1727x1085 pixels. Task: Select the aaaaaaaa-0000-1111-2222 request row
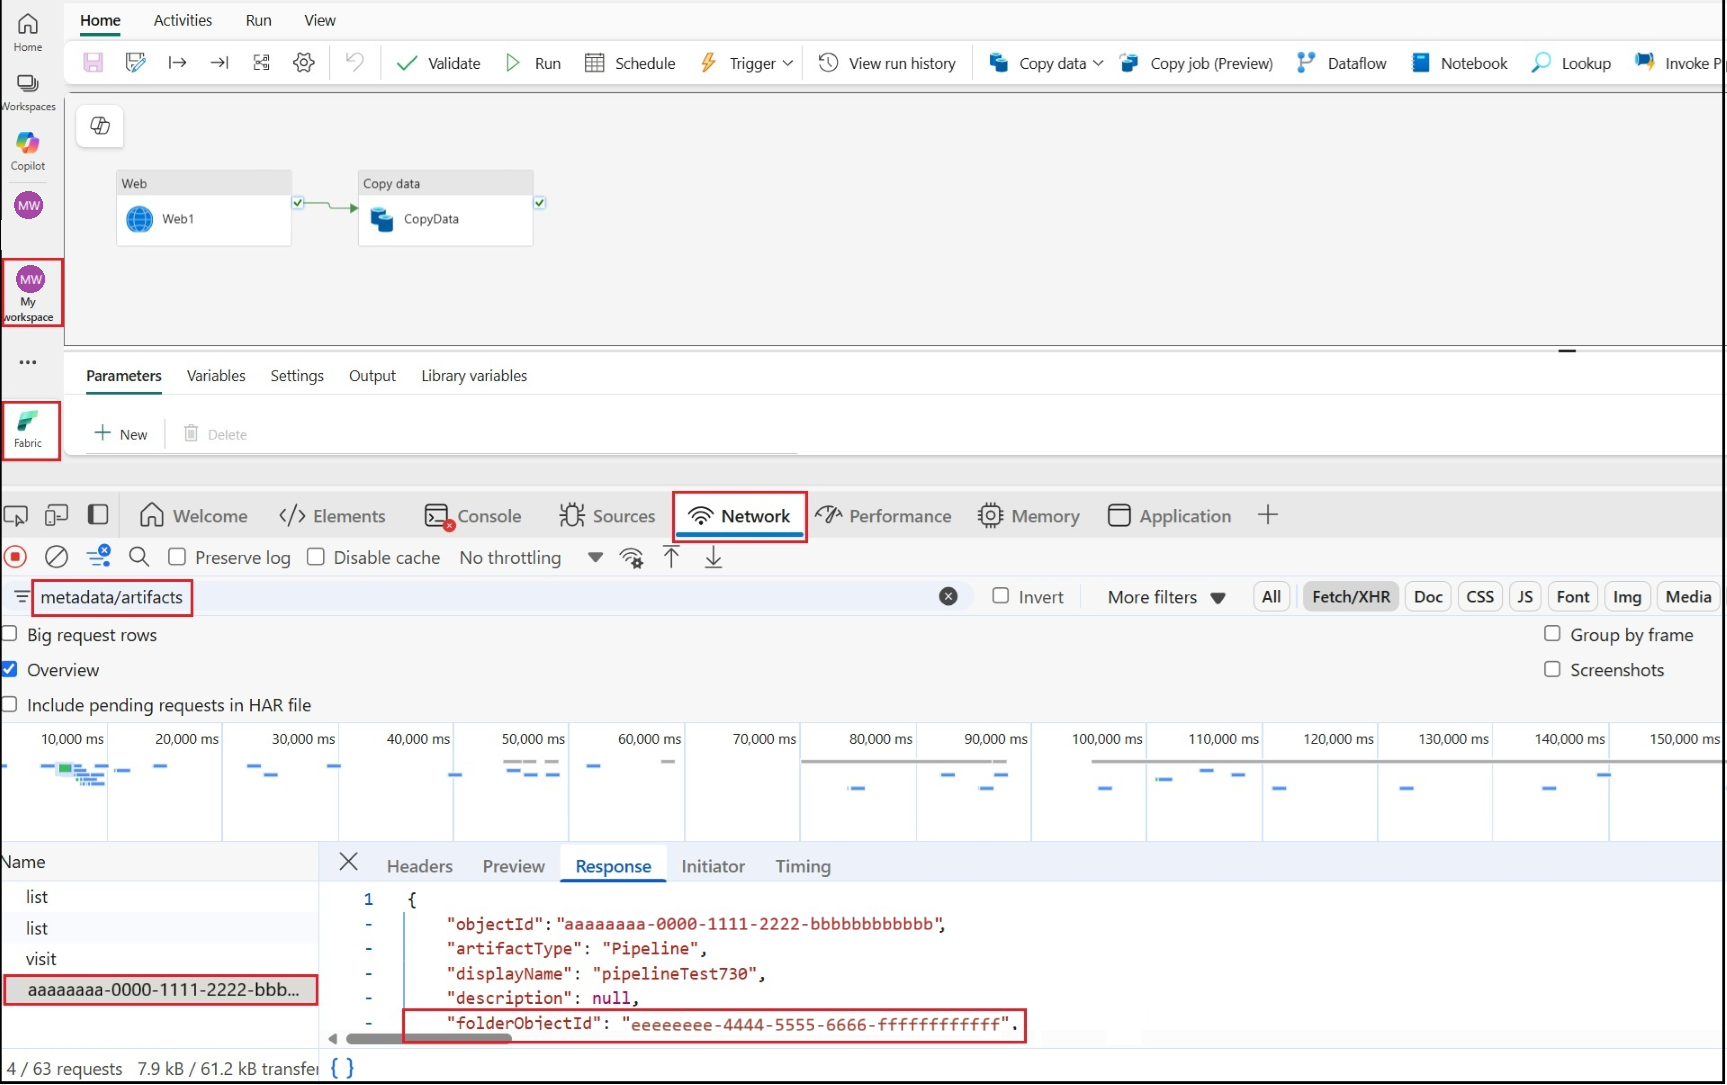pos(160,990)
